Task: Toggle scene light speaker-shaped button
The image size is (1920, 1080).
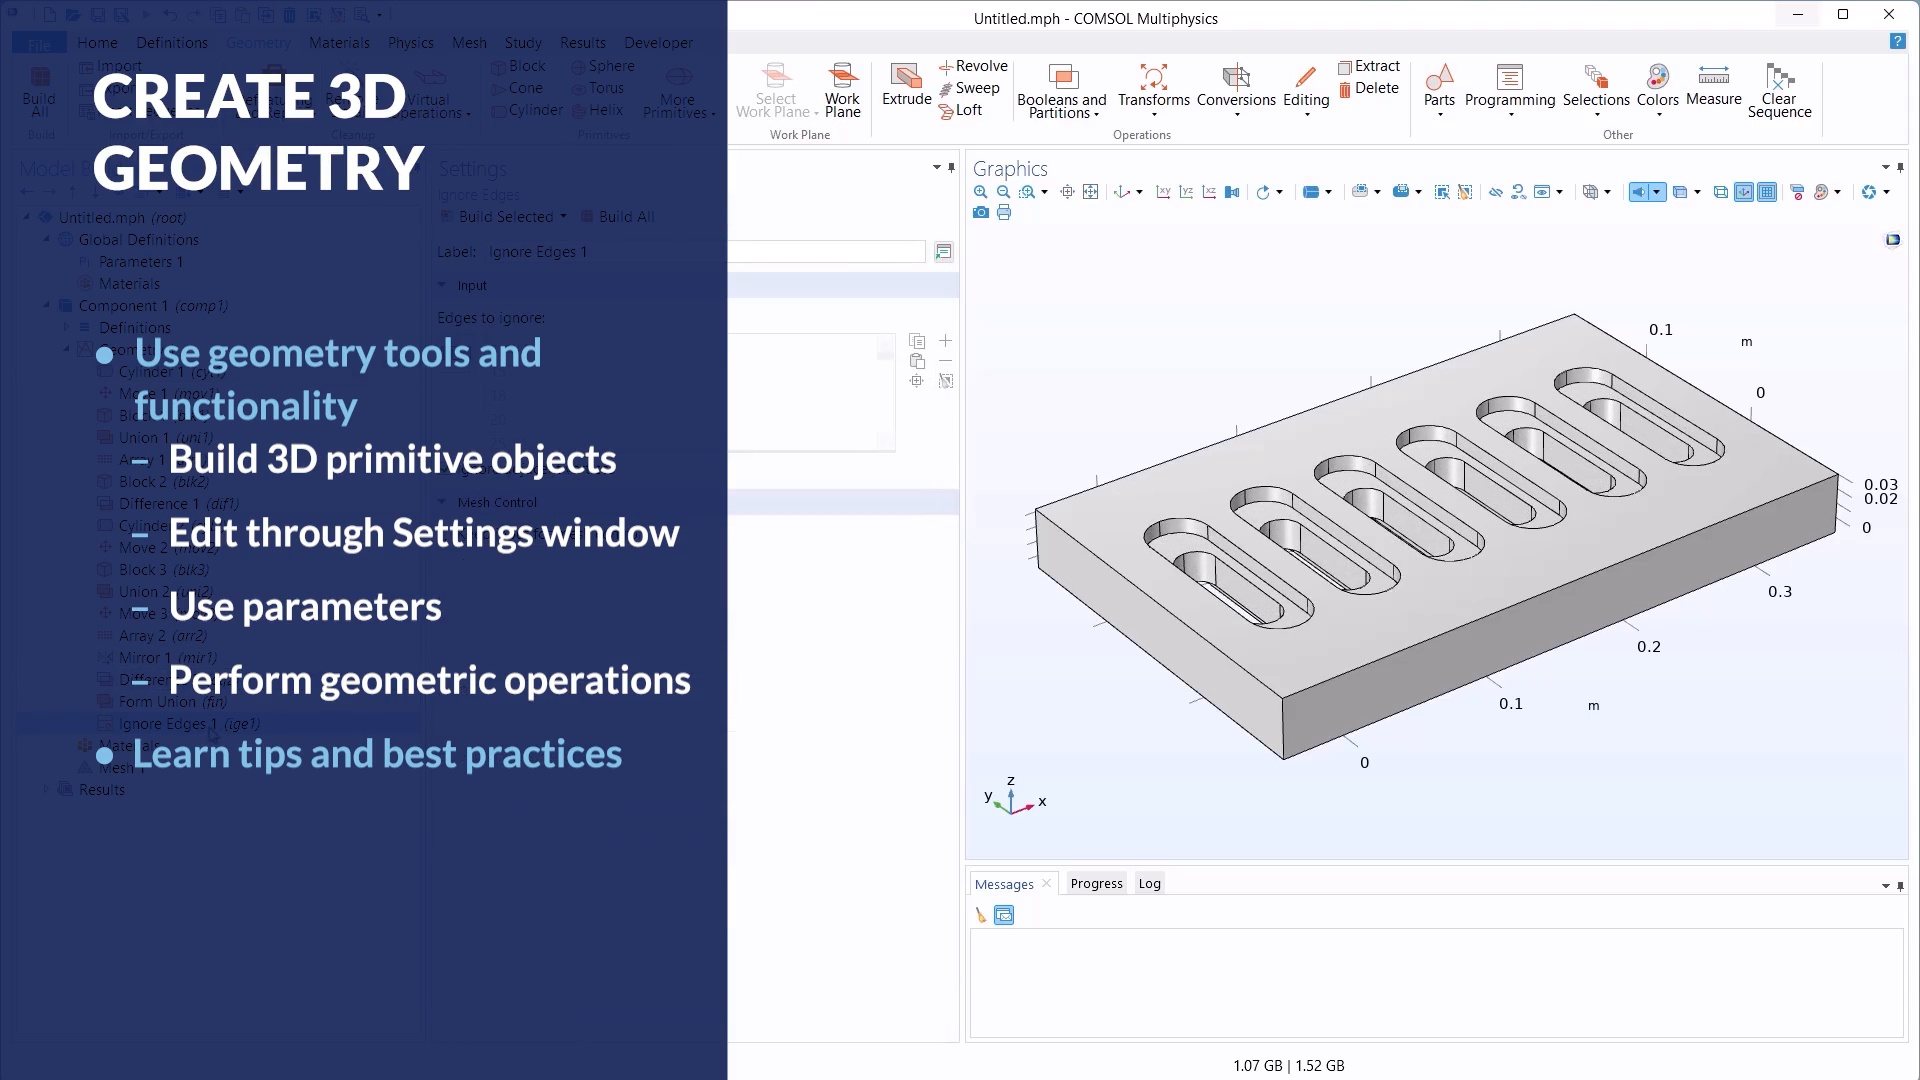Action: click(1638, 192)
